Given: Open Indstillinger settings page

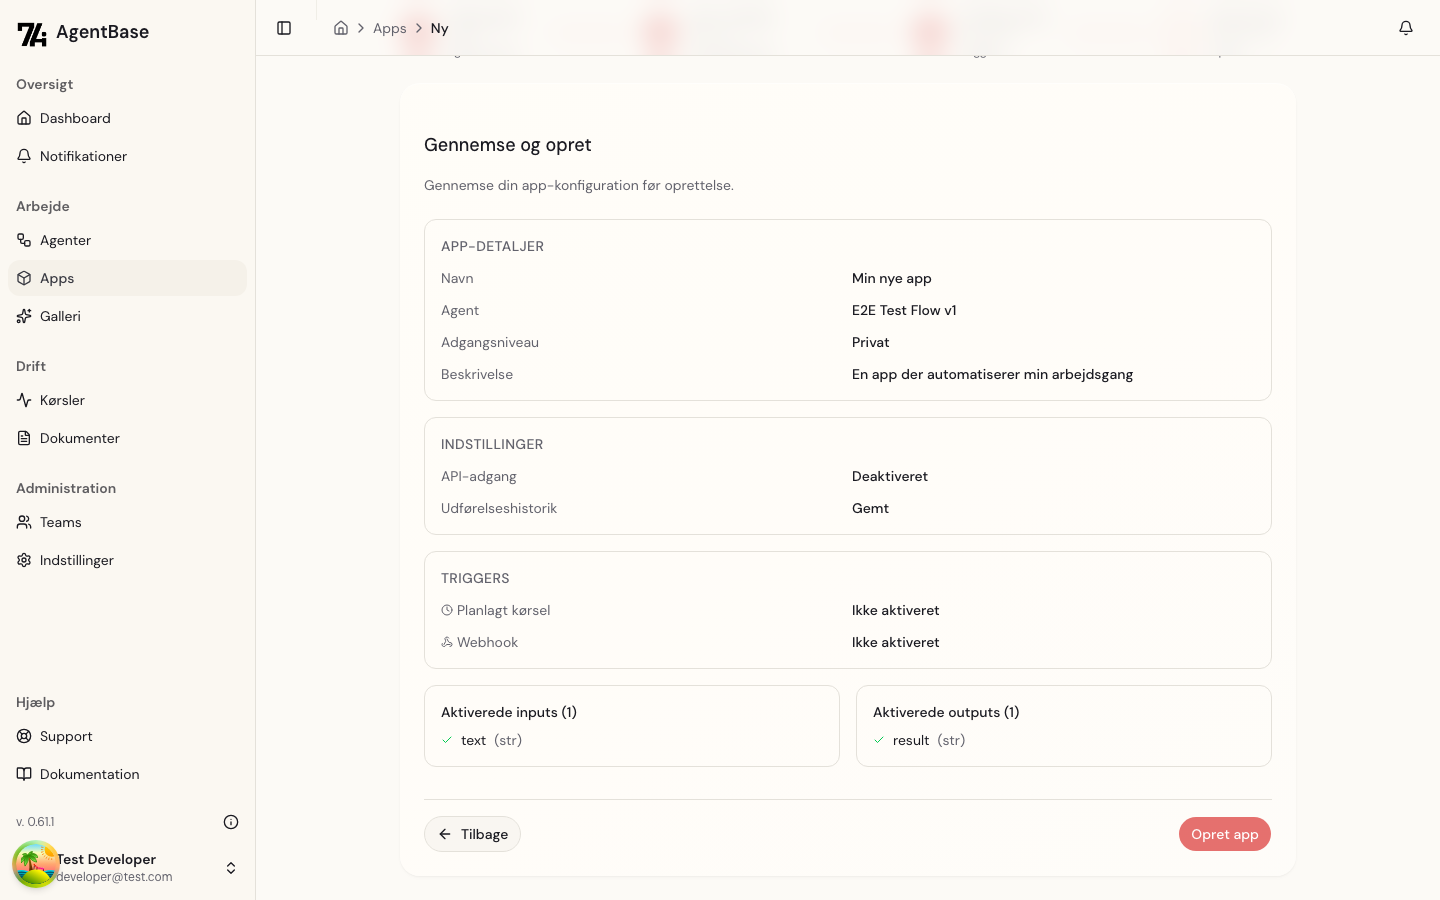Looking at the screenshot, I should point(76,560).
